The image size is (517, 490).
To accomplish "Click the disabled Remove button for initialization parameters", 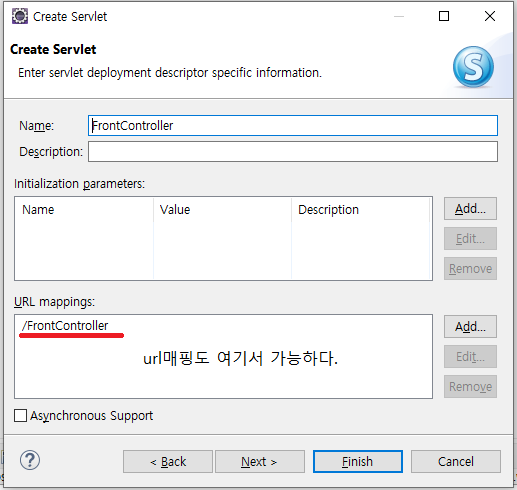I will click(470, 269).
